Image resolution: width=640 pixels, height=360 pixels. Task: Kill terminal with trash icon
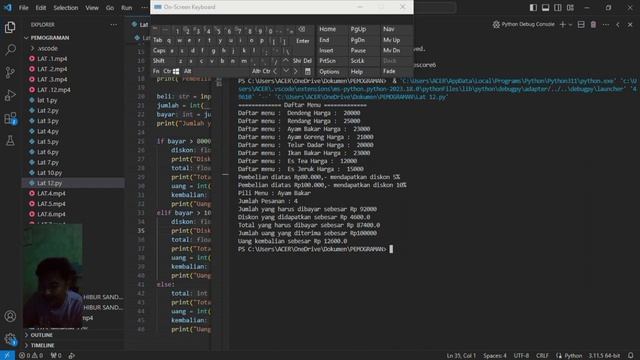[x=593, y=24]
